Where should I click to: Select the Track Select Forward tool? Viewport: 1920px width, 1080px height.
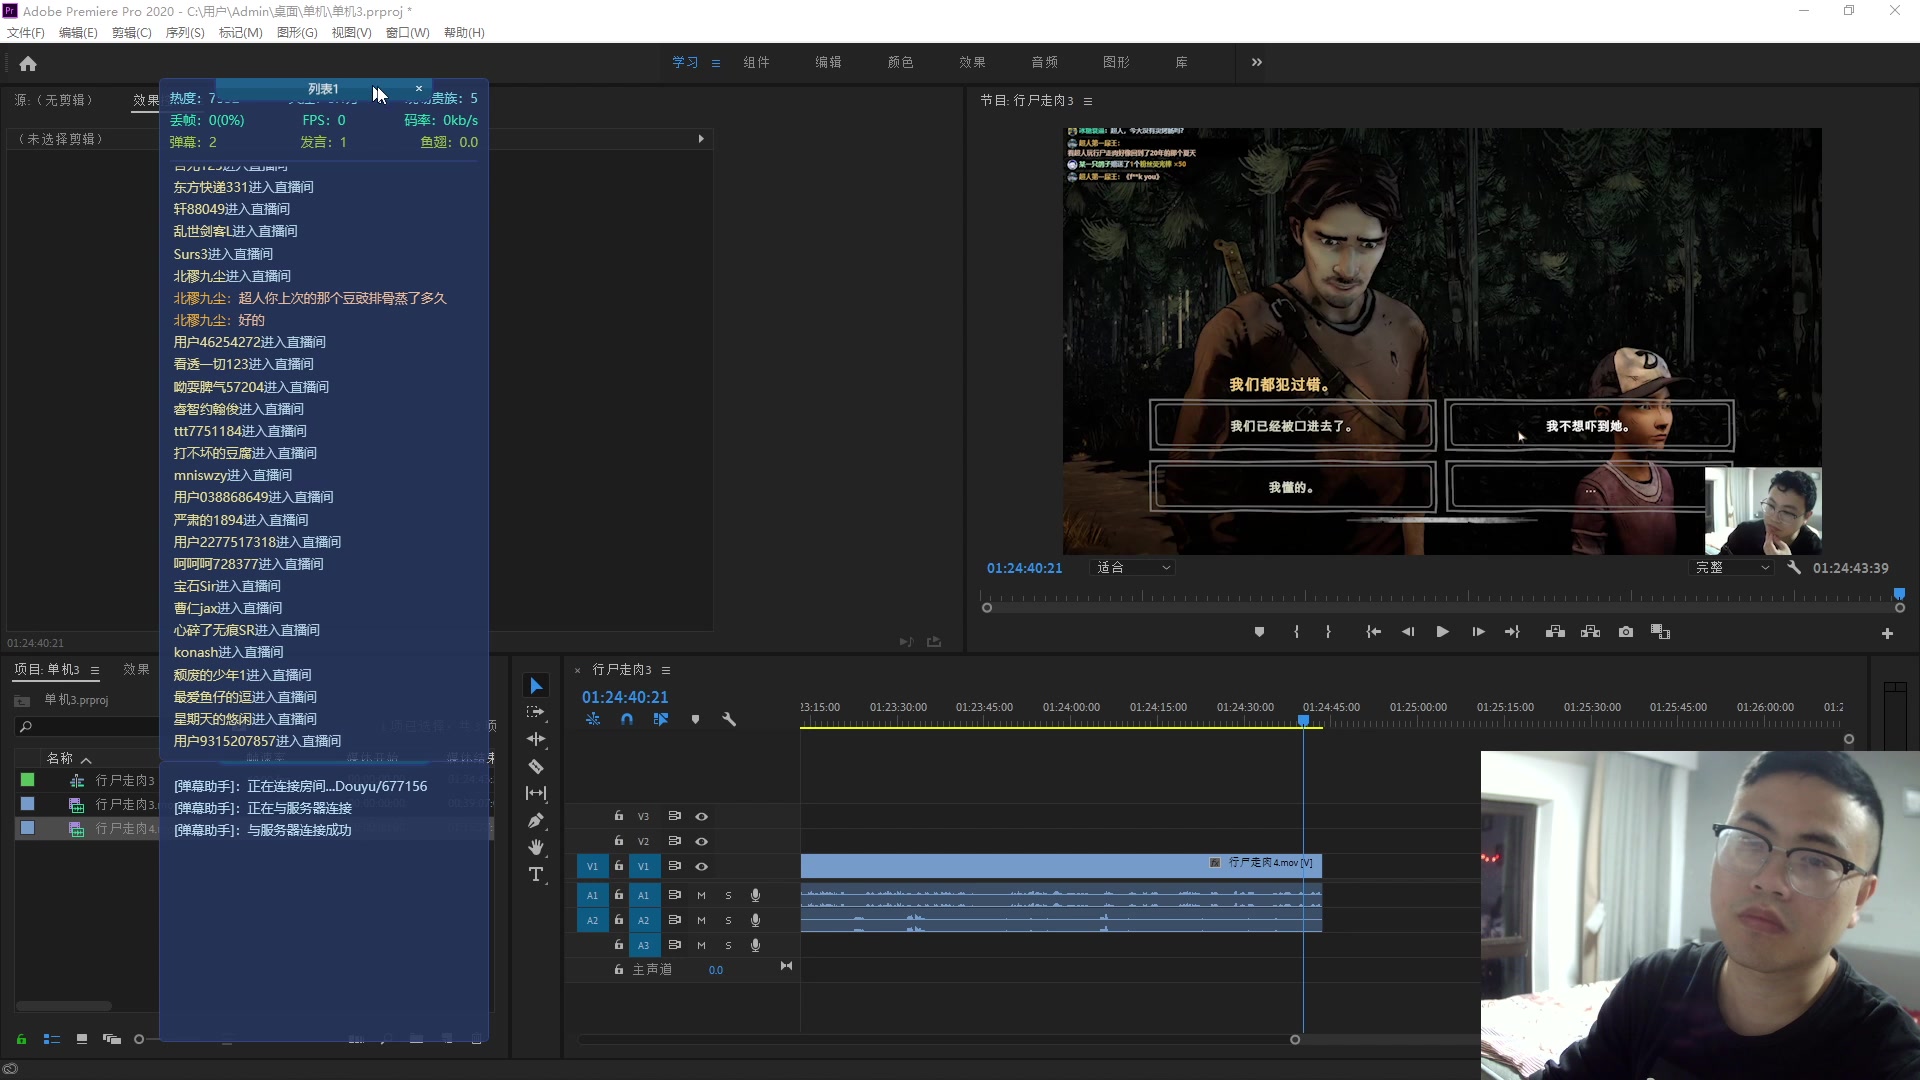536,712
